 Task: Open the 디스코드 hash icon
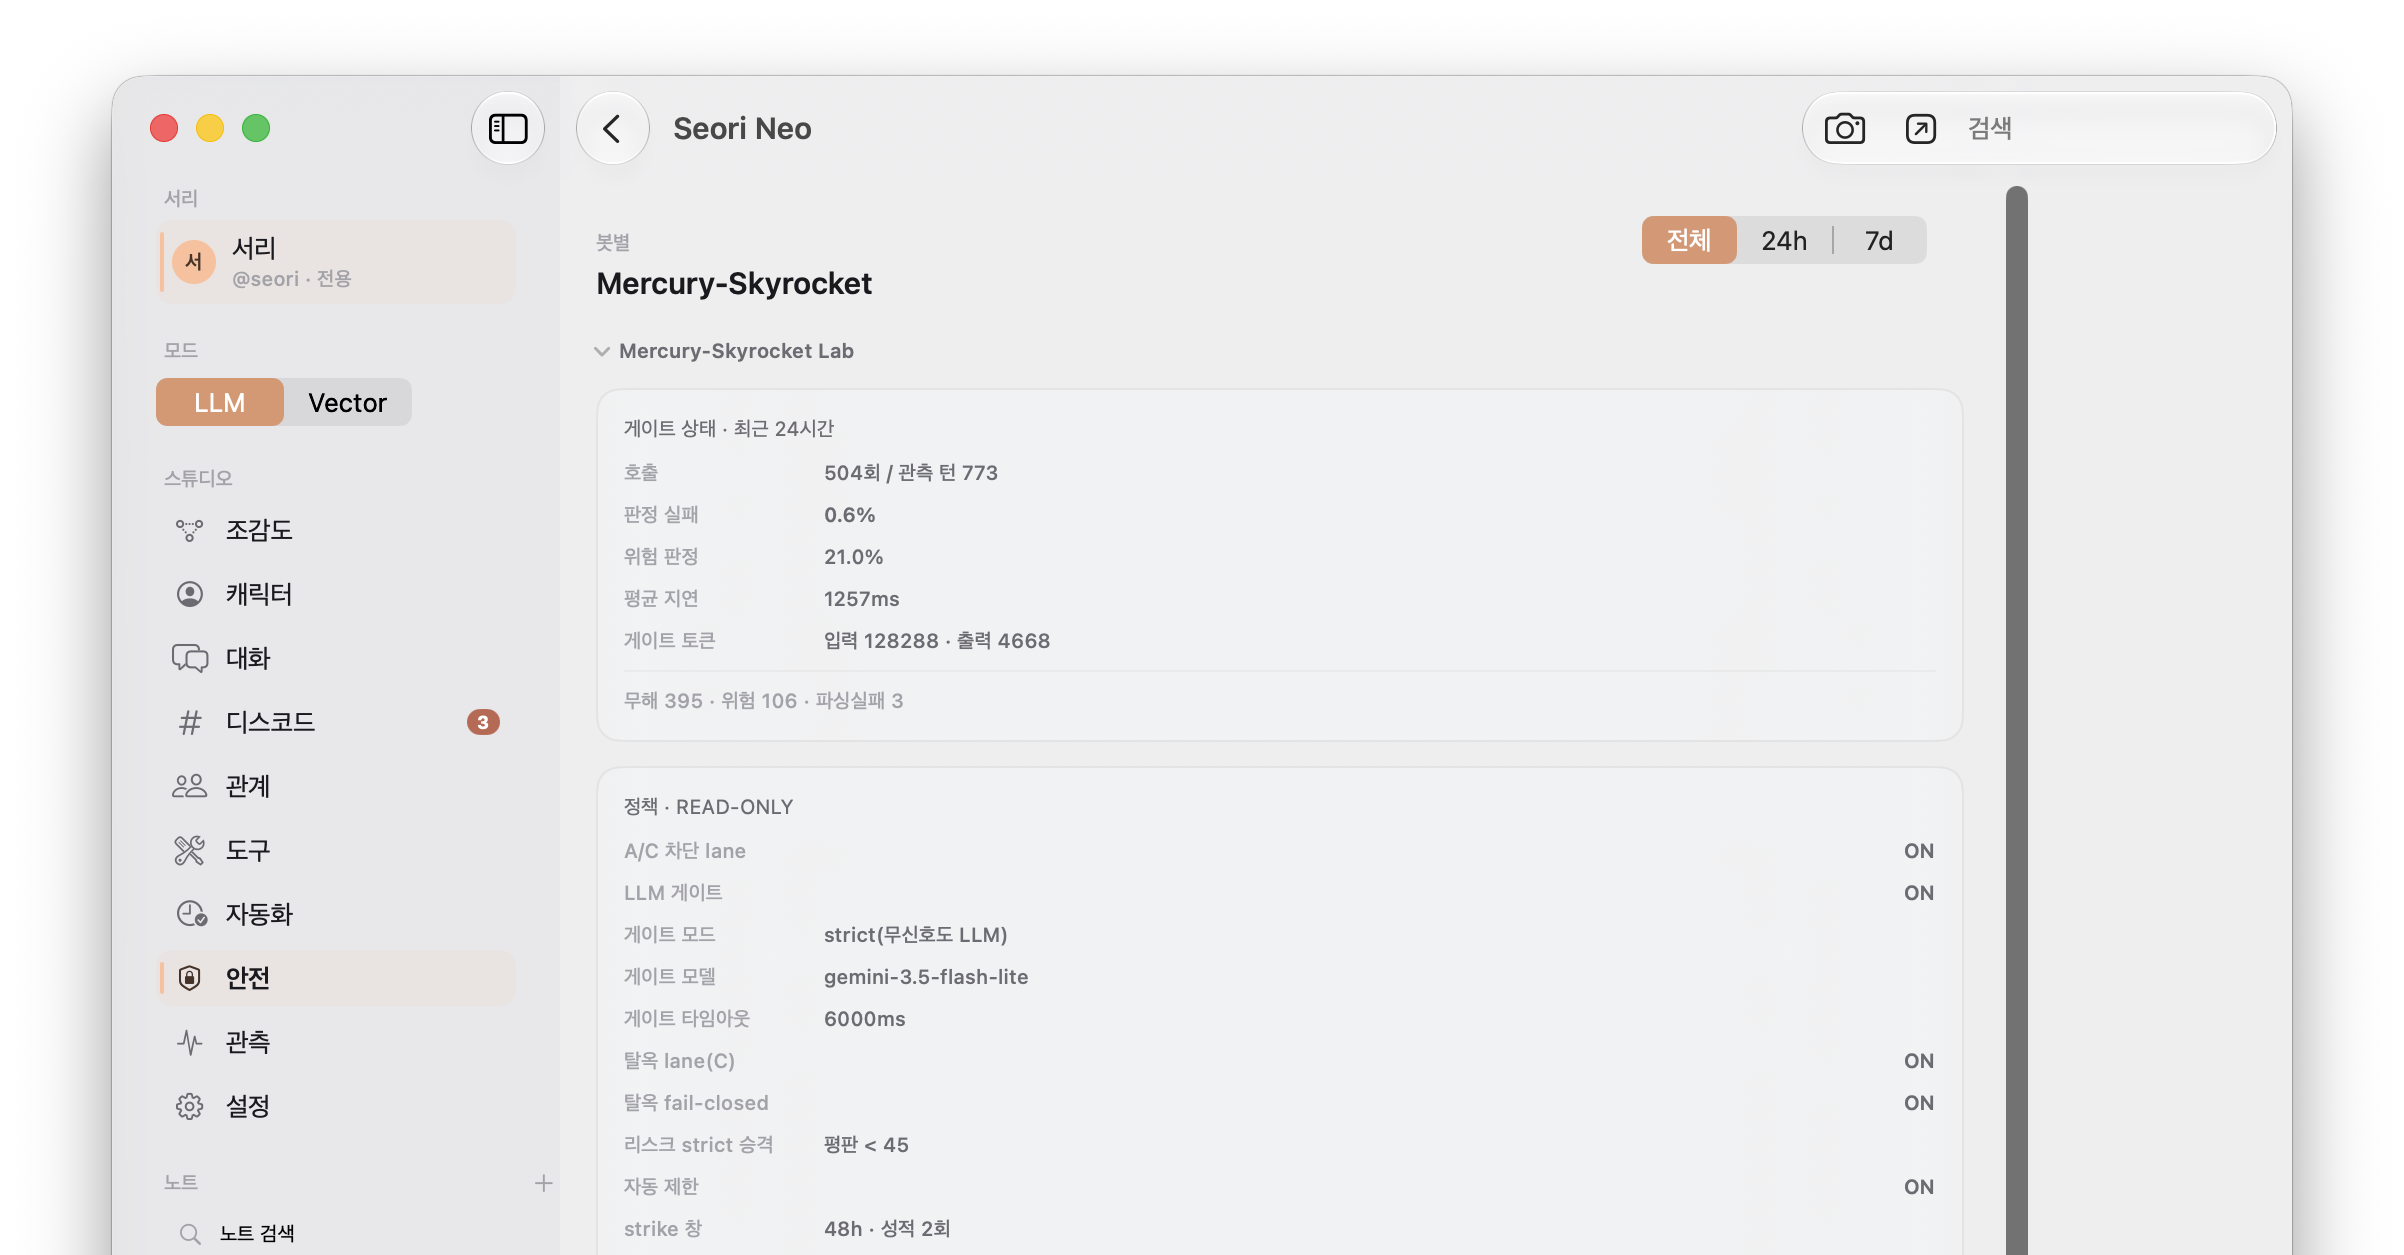[189, 722]
